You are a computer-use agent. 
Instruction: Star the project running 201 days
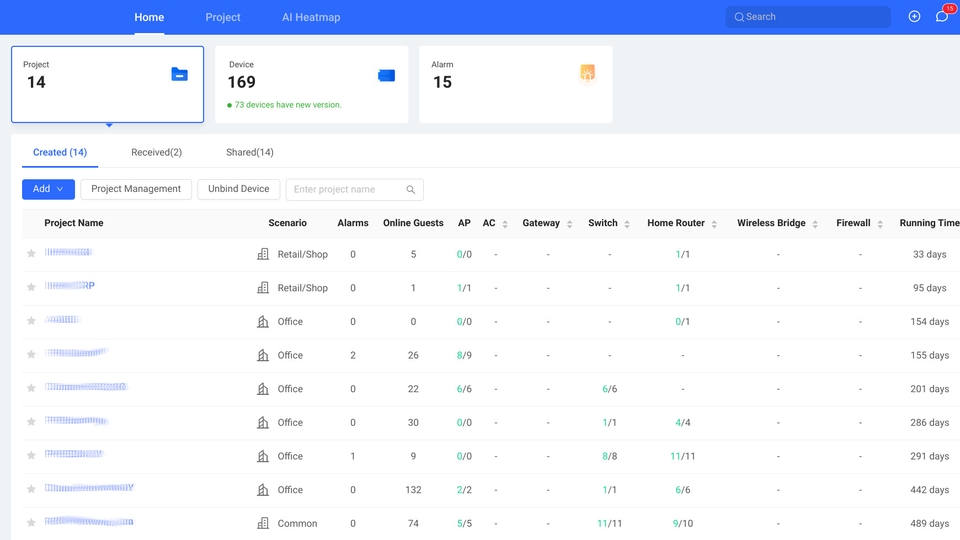(x=31, y=388)
